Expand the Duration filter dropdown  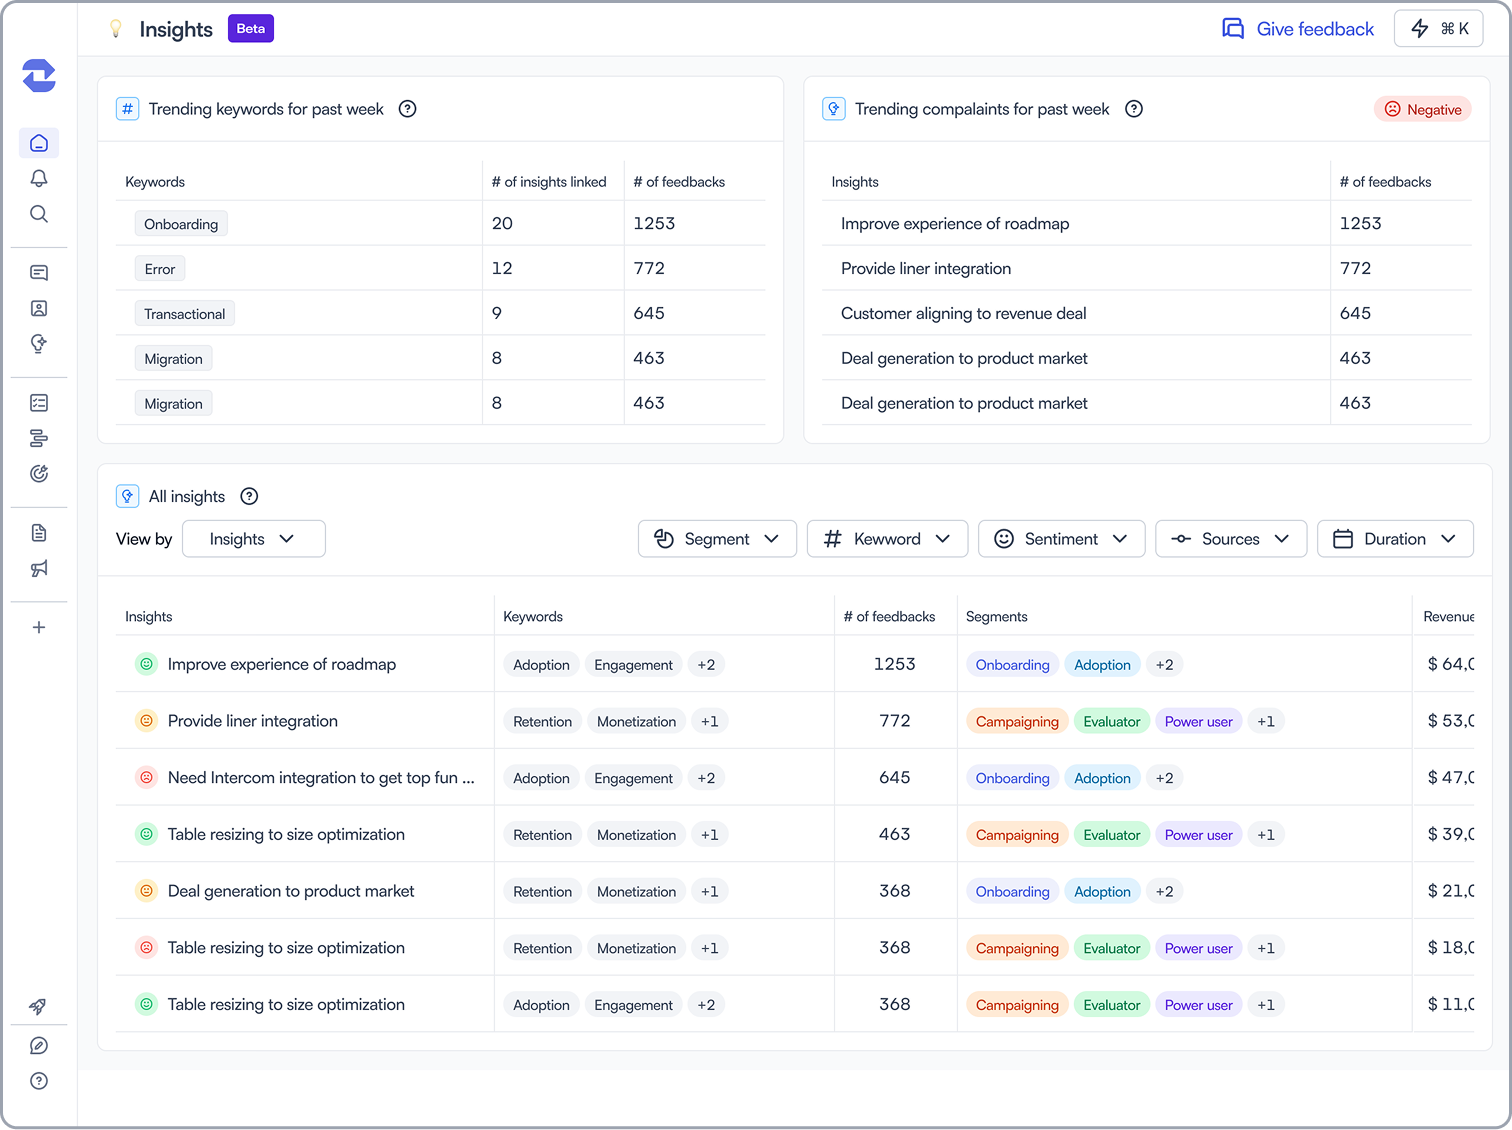click(1395, 539)
